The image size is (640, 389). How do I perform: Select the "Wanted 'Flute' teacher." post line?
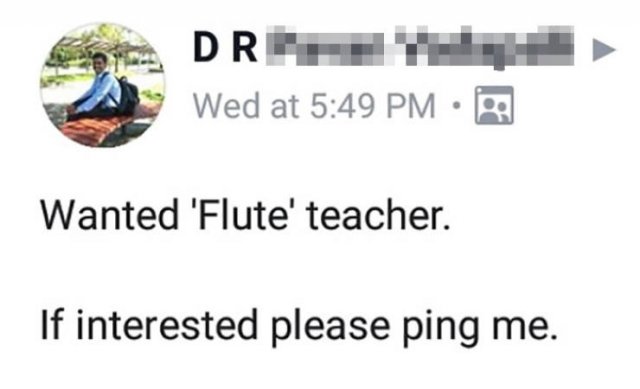246,215
